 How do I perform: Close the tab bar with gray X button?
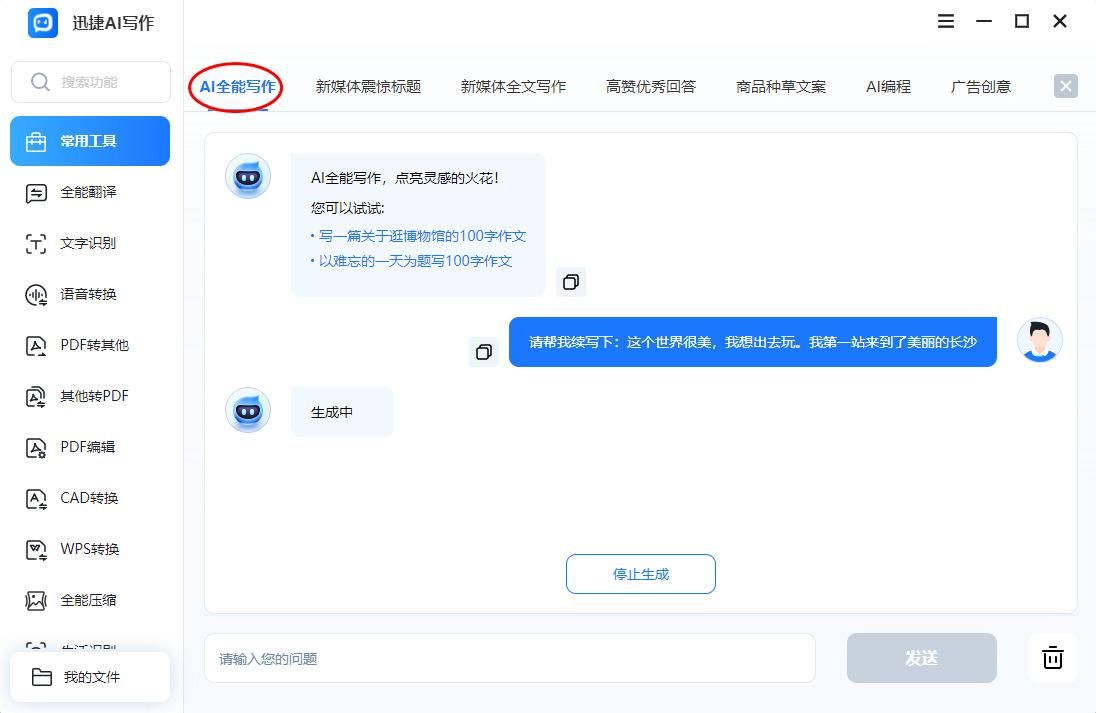pos(1065,87)
